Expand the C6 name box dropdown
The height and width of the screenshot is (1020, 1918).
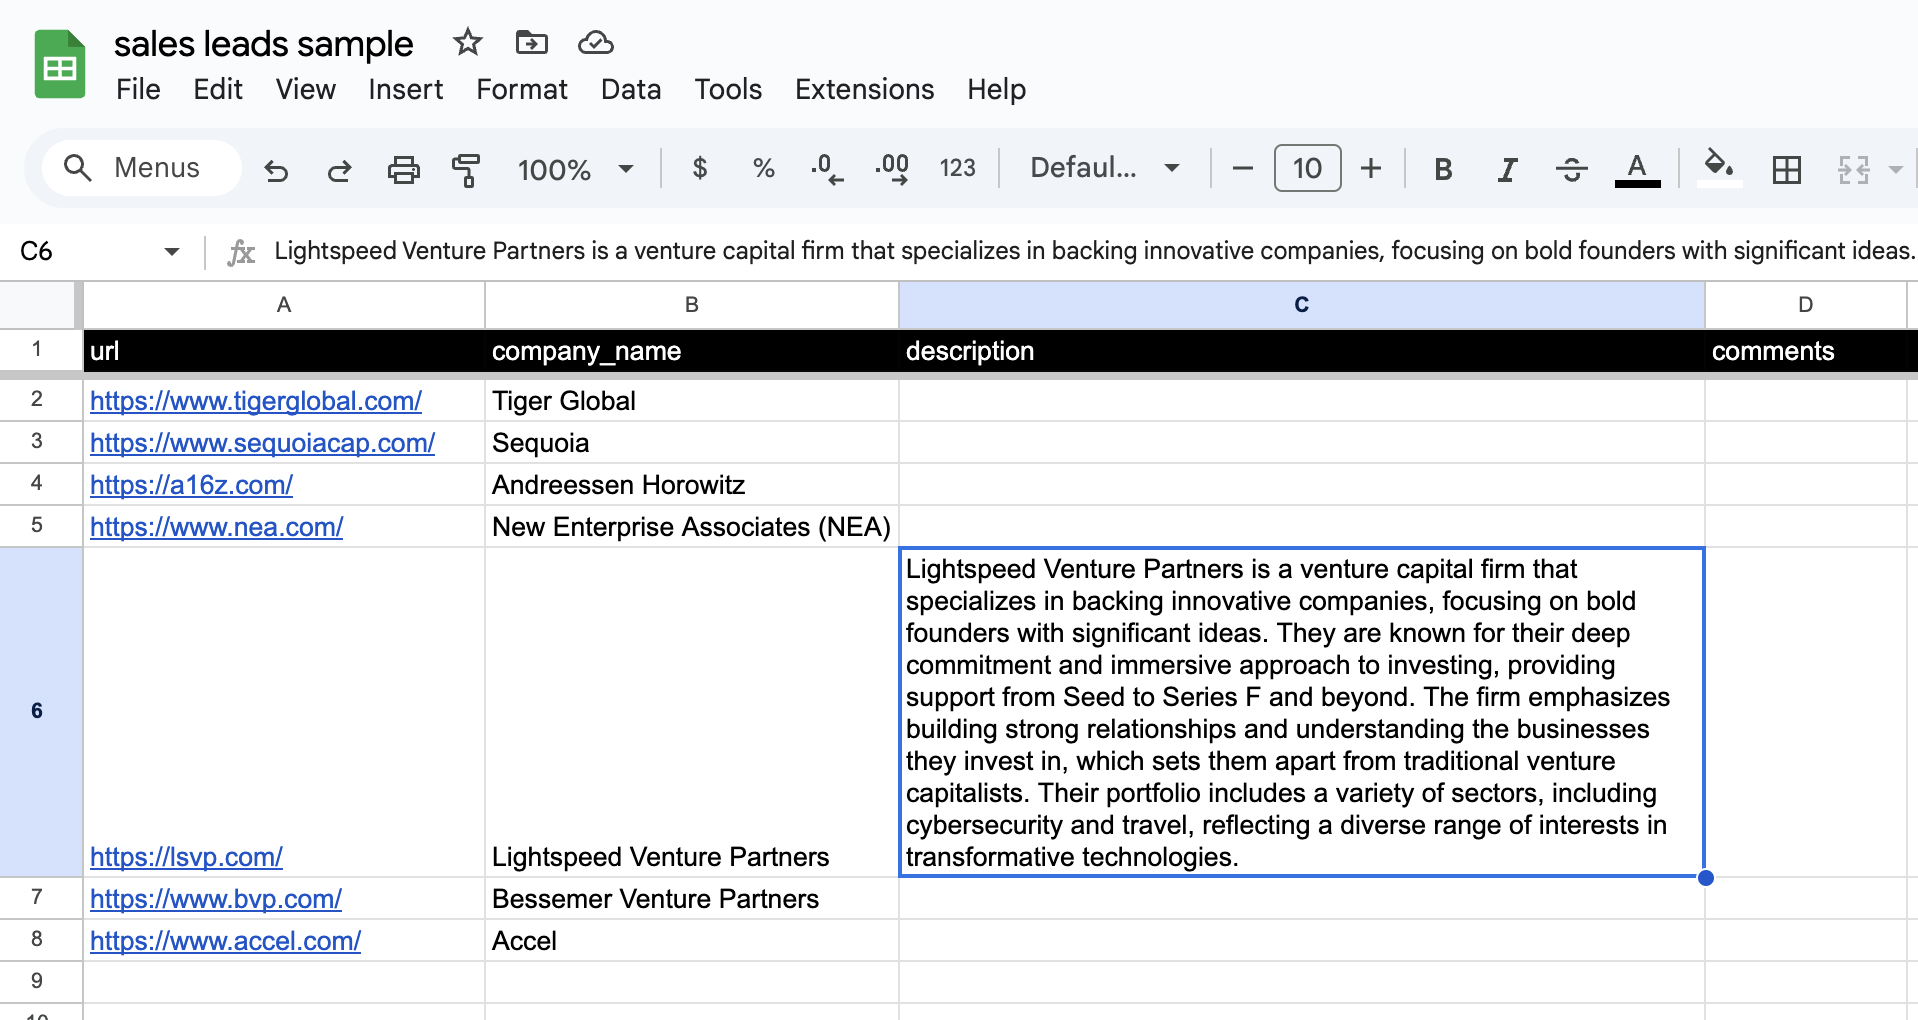(171, 251)
